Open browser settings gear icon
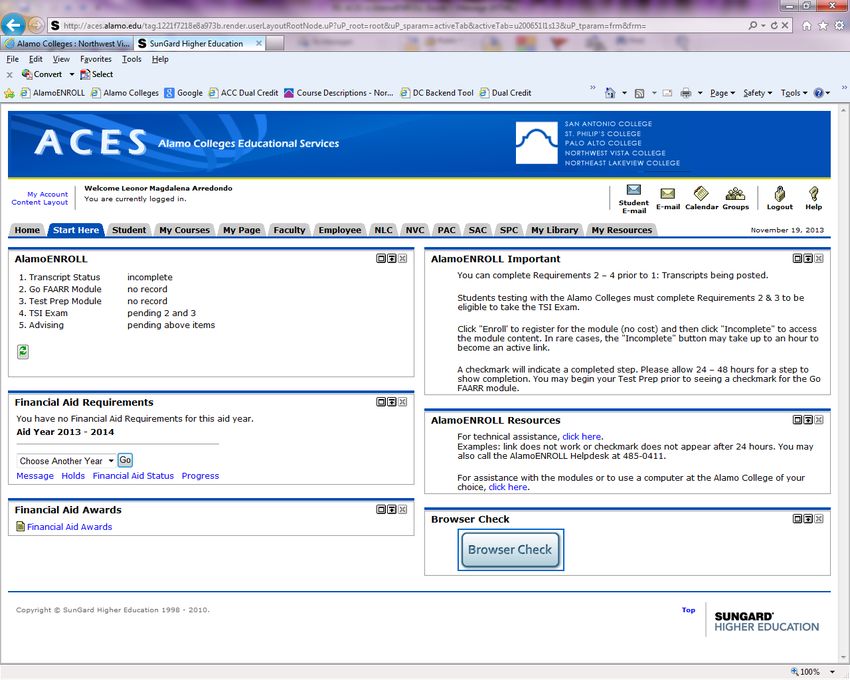Viewport: 850px width, 680px height. 839,25
